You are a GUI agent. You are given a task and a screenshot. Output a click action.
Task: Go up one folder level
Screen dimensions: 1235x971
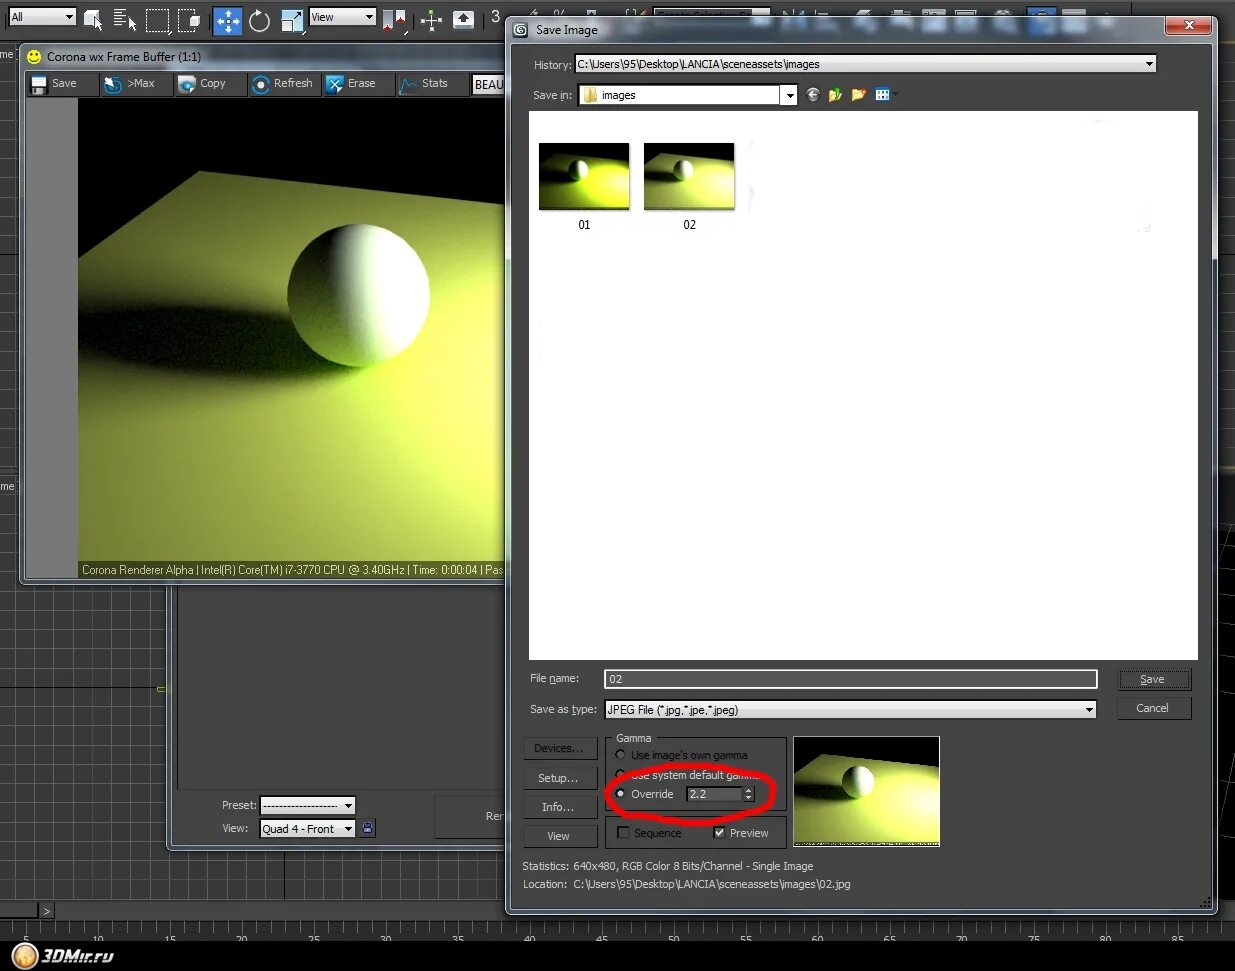[835, 95]
